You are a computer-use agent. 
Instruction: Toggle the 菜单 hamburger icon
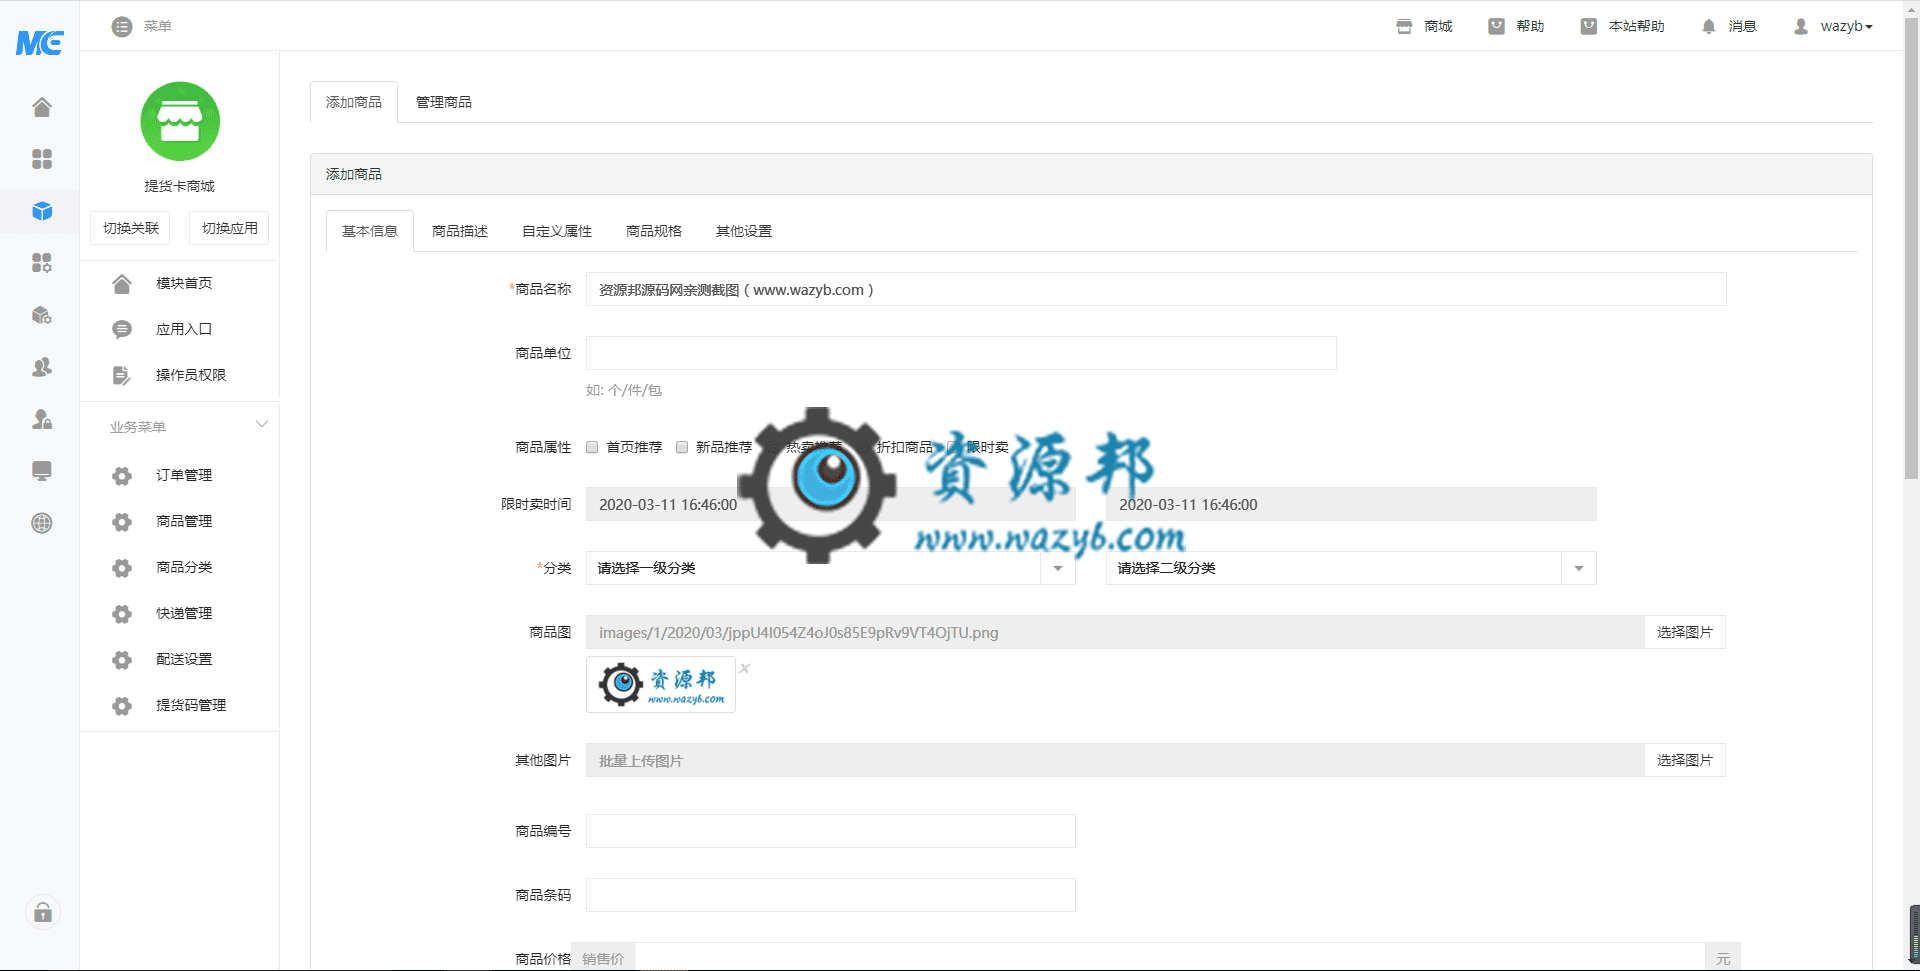point(122,27)
